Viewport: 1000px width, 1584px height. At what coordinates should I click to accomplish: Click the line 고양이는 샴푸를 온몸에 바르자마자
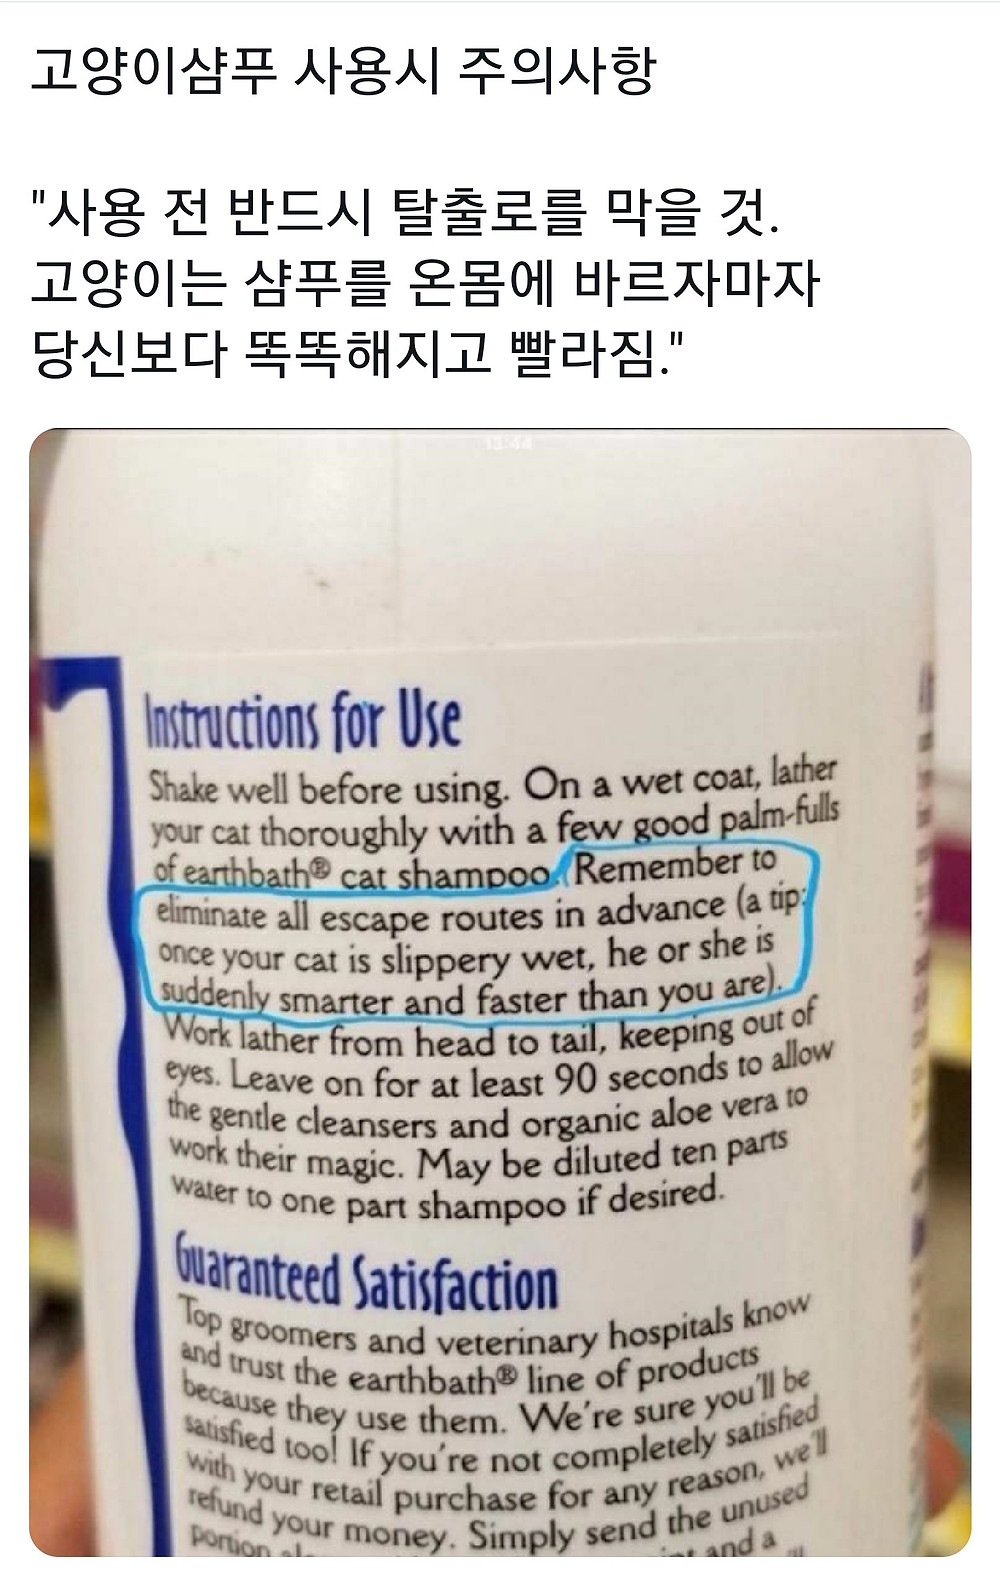[x=425, y=283]
